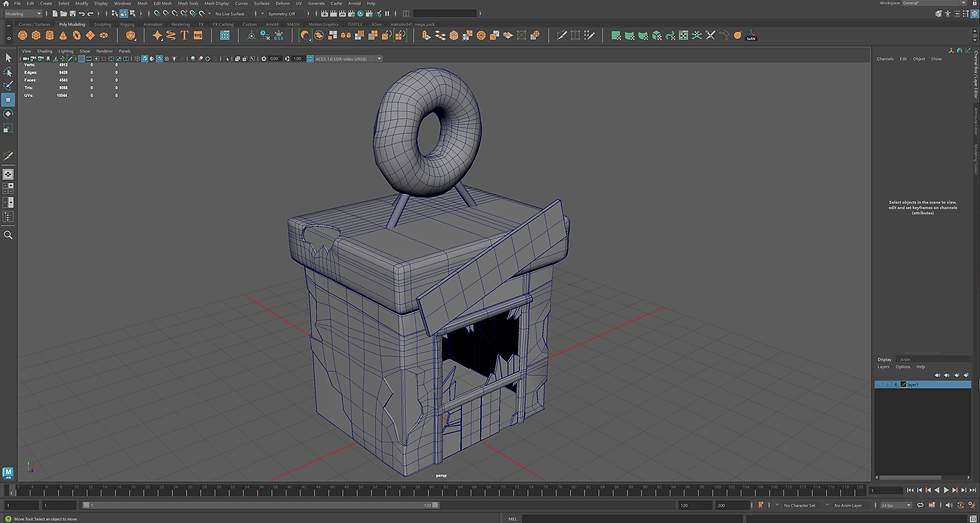Toggle layer1 R display type box

896,384
